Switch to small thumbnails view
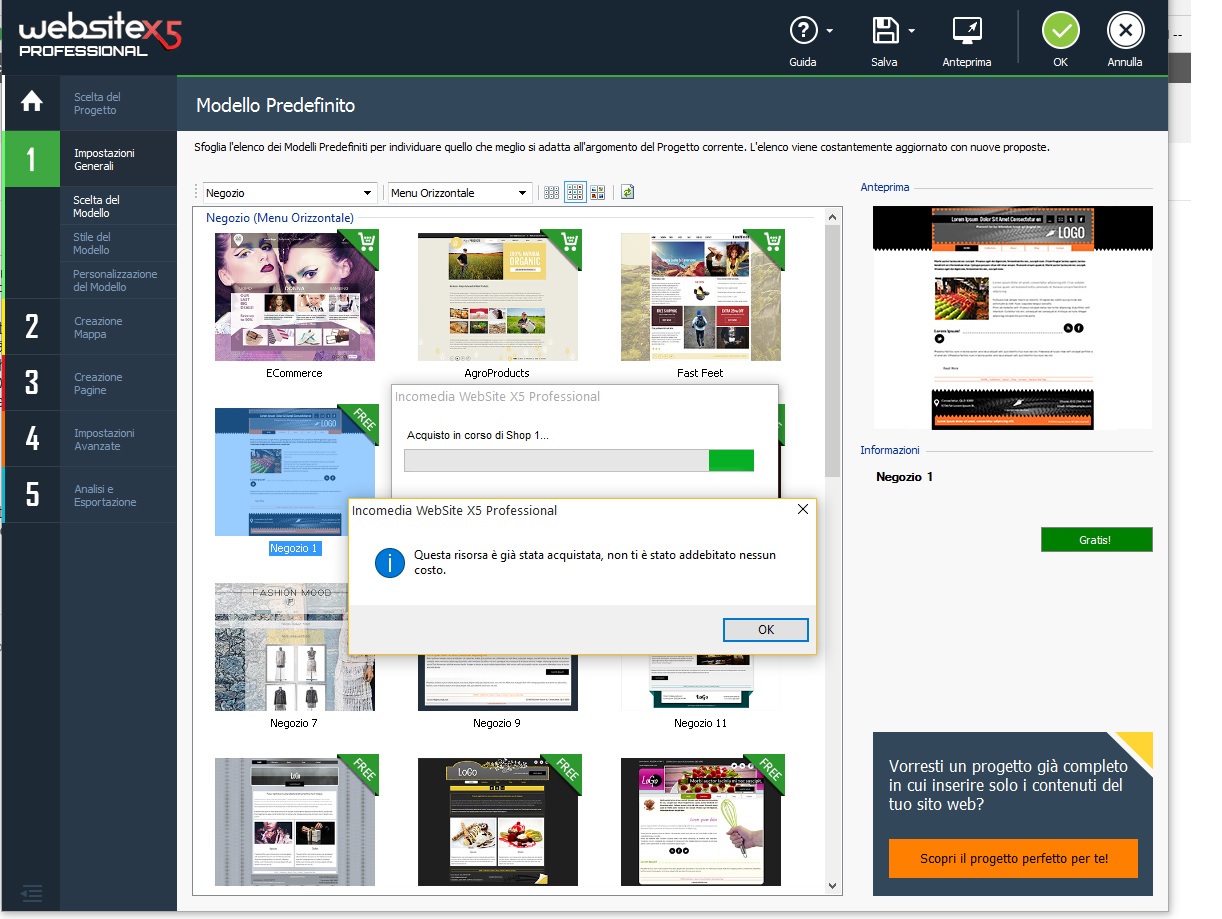This screenshot has height=919, width=1222. 551,193
